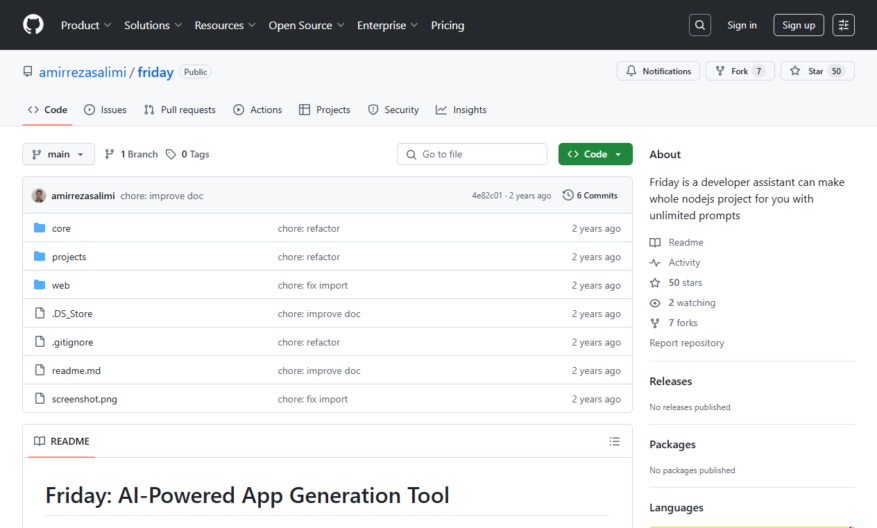
Task: Open the readme.md file link
Action: 76,370
